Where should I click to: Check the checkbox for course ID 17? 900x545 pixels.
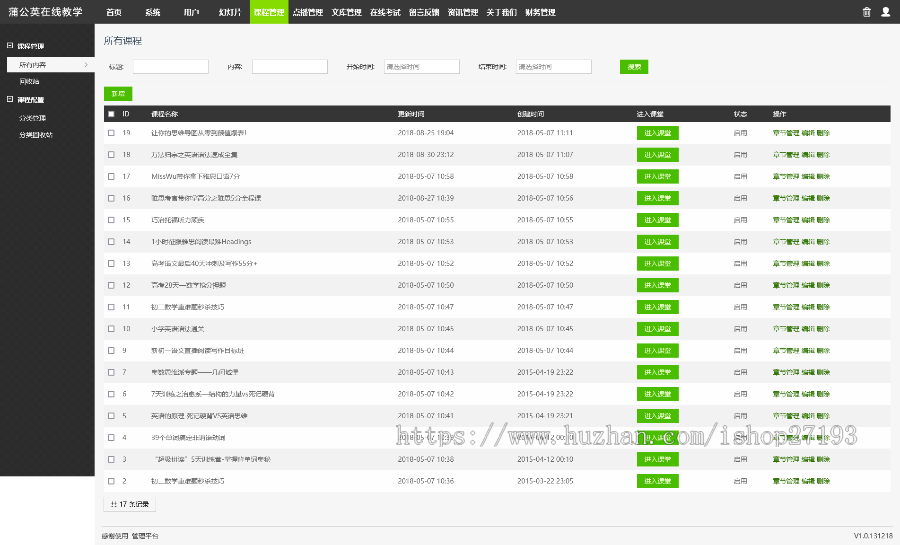click(111, 176)
